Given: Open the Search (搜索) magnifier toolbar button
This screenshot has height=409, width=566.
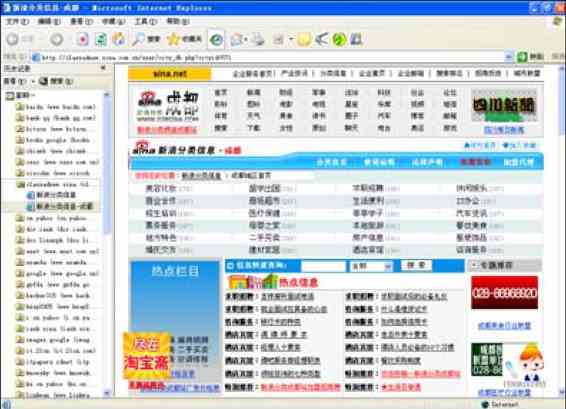Looking at the screenshot, I should [x=146, y=39].
